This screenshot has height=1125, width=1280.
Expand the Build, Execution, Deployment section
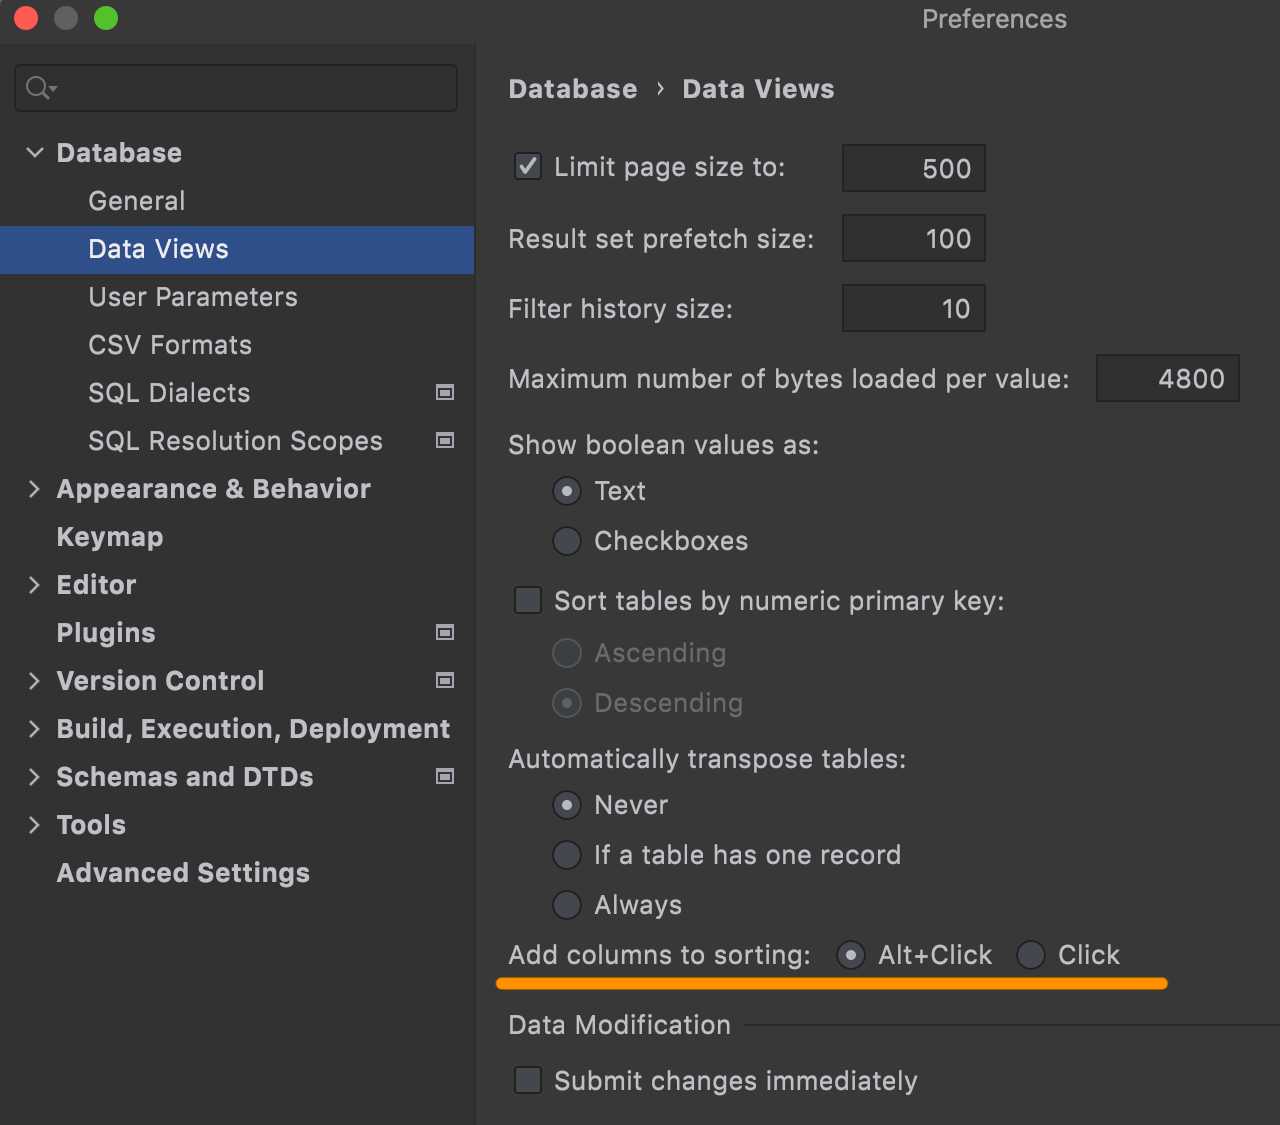tap(35, 729)
